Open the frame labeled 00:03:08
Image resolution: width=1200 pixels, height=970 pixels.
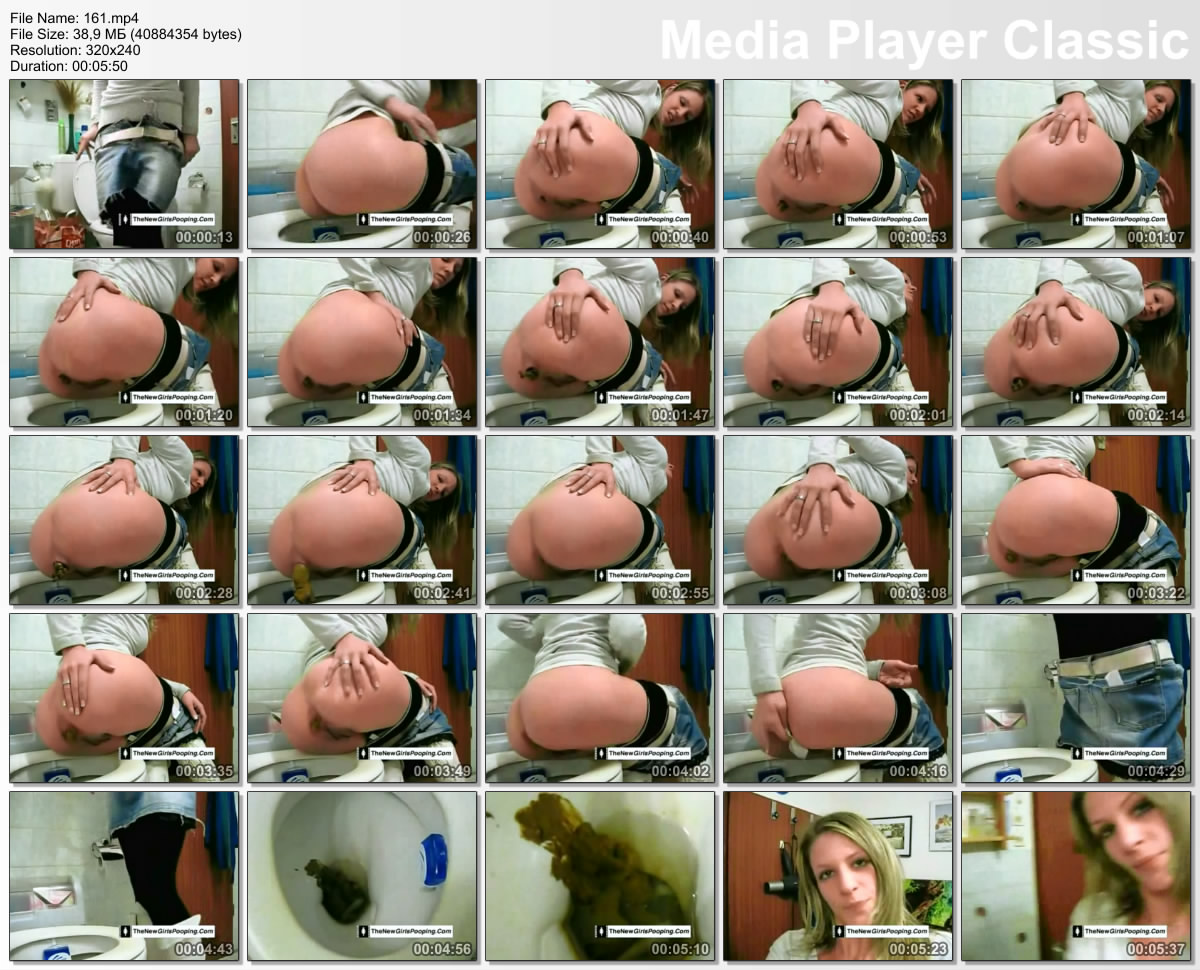[838, 520]
